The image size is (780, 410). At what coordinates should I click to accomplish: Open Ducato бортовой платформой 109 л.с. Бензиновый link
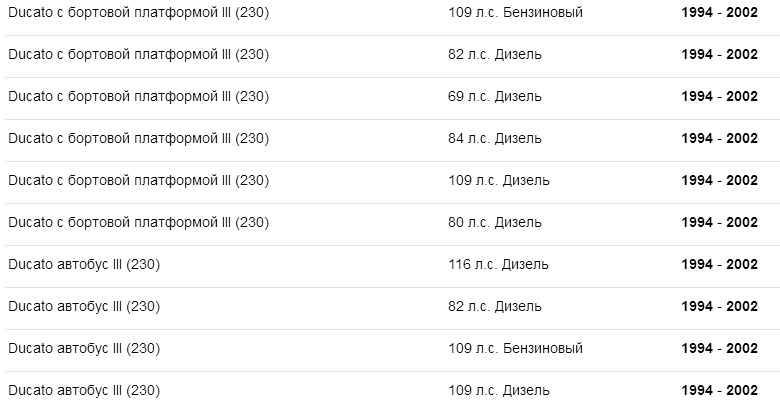[x=138, y=13]
